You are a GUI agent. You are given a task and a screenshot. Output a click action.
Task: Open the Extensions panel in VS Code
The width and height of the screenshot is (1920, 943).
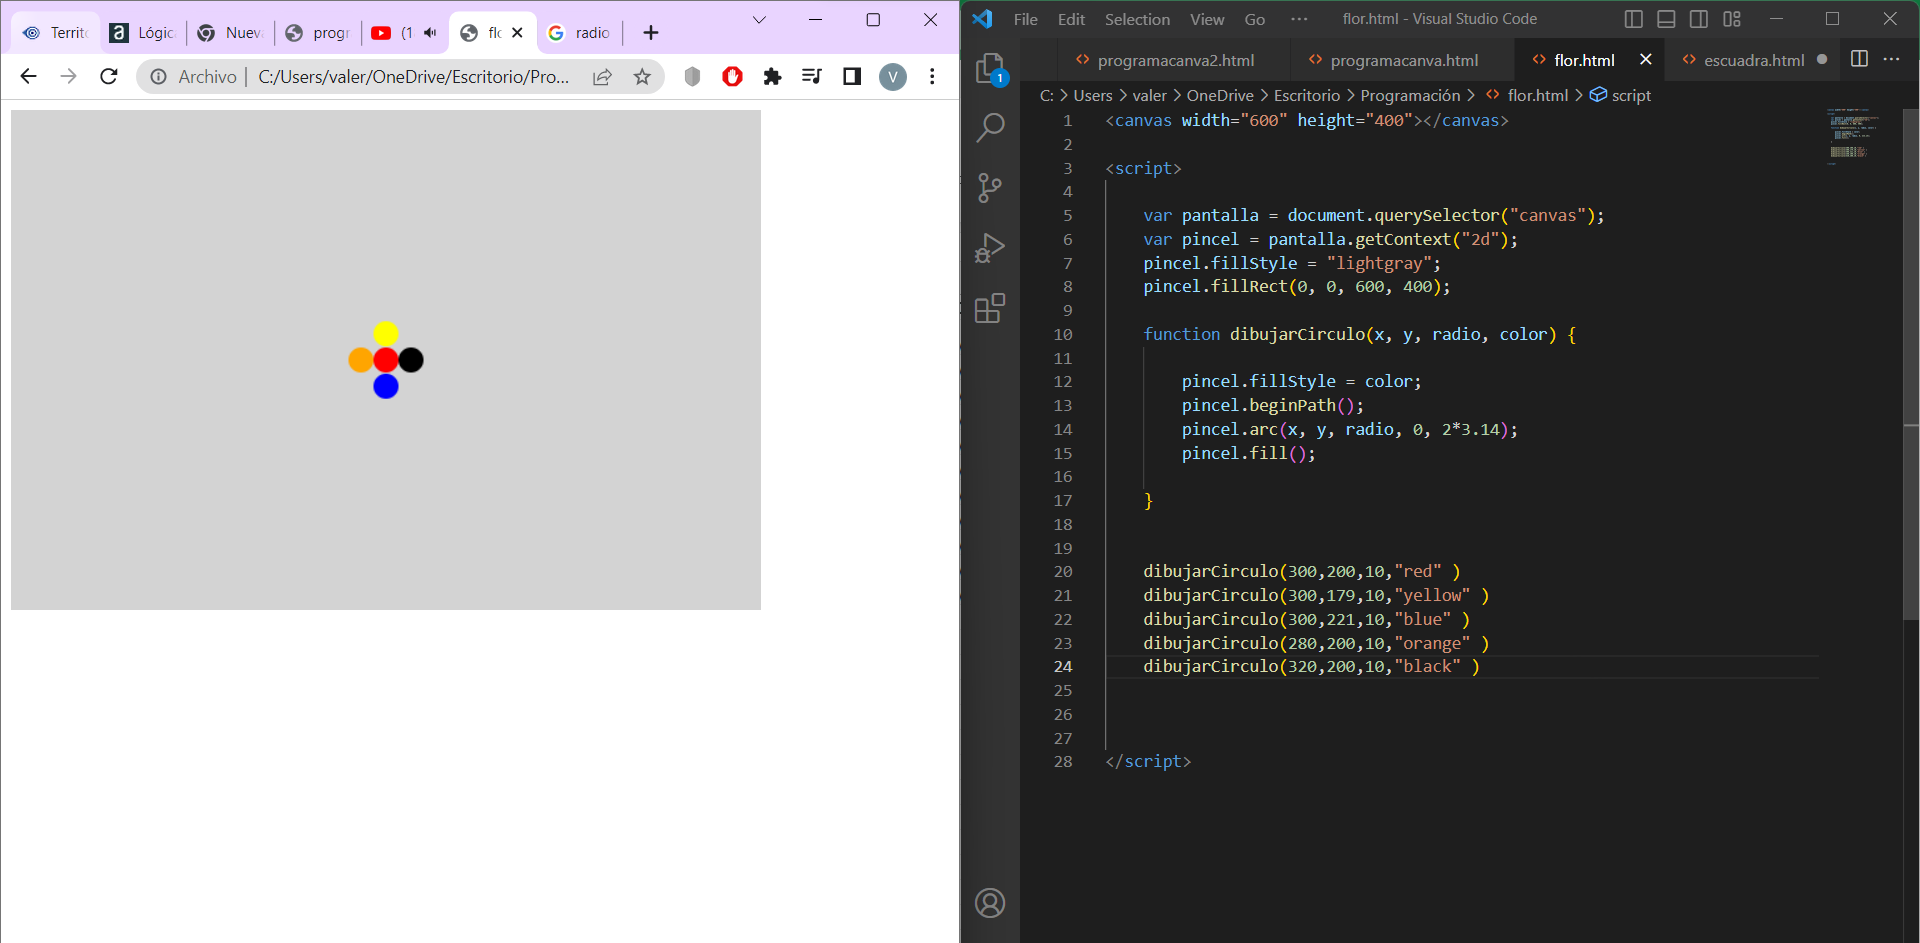(x=990, y=308)
